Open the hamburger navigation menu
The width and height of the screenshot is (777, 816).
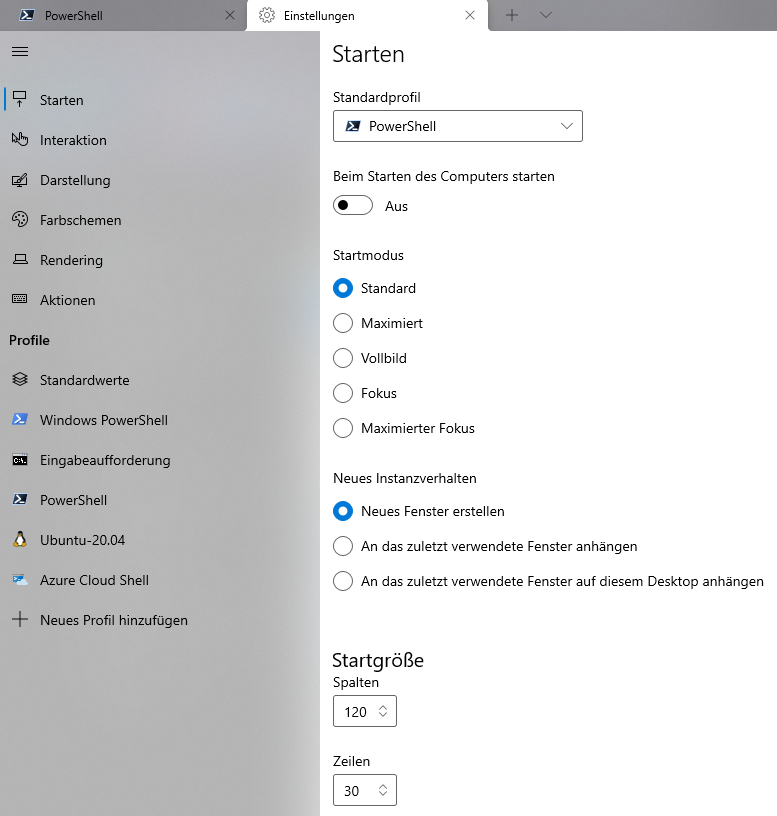(20, 52)
